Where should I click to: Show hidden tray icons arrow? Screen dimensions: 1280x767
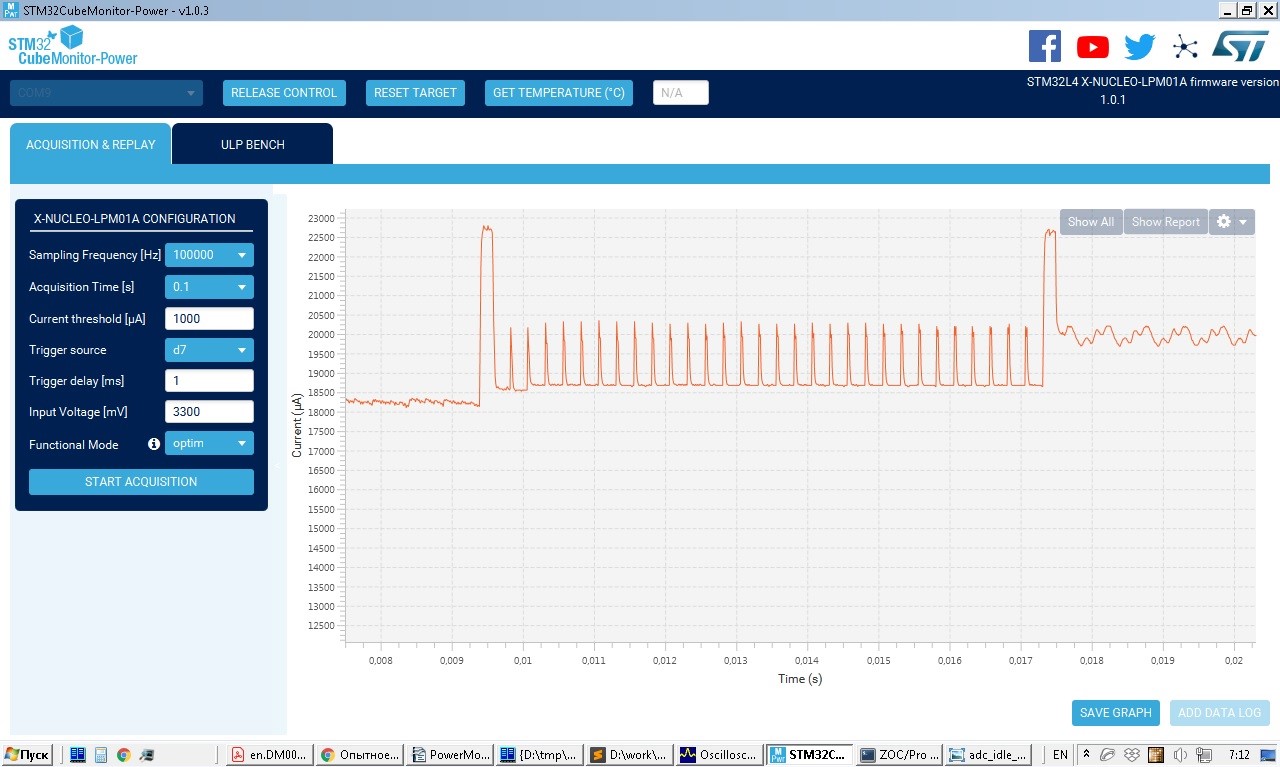click(1086, 755)
